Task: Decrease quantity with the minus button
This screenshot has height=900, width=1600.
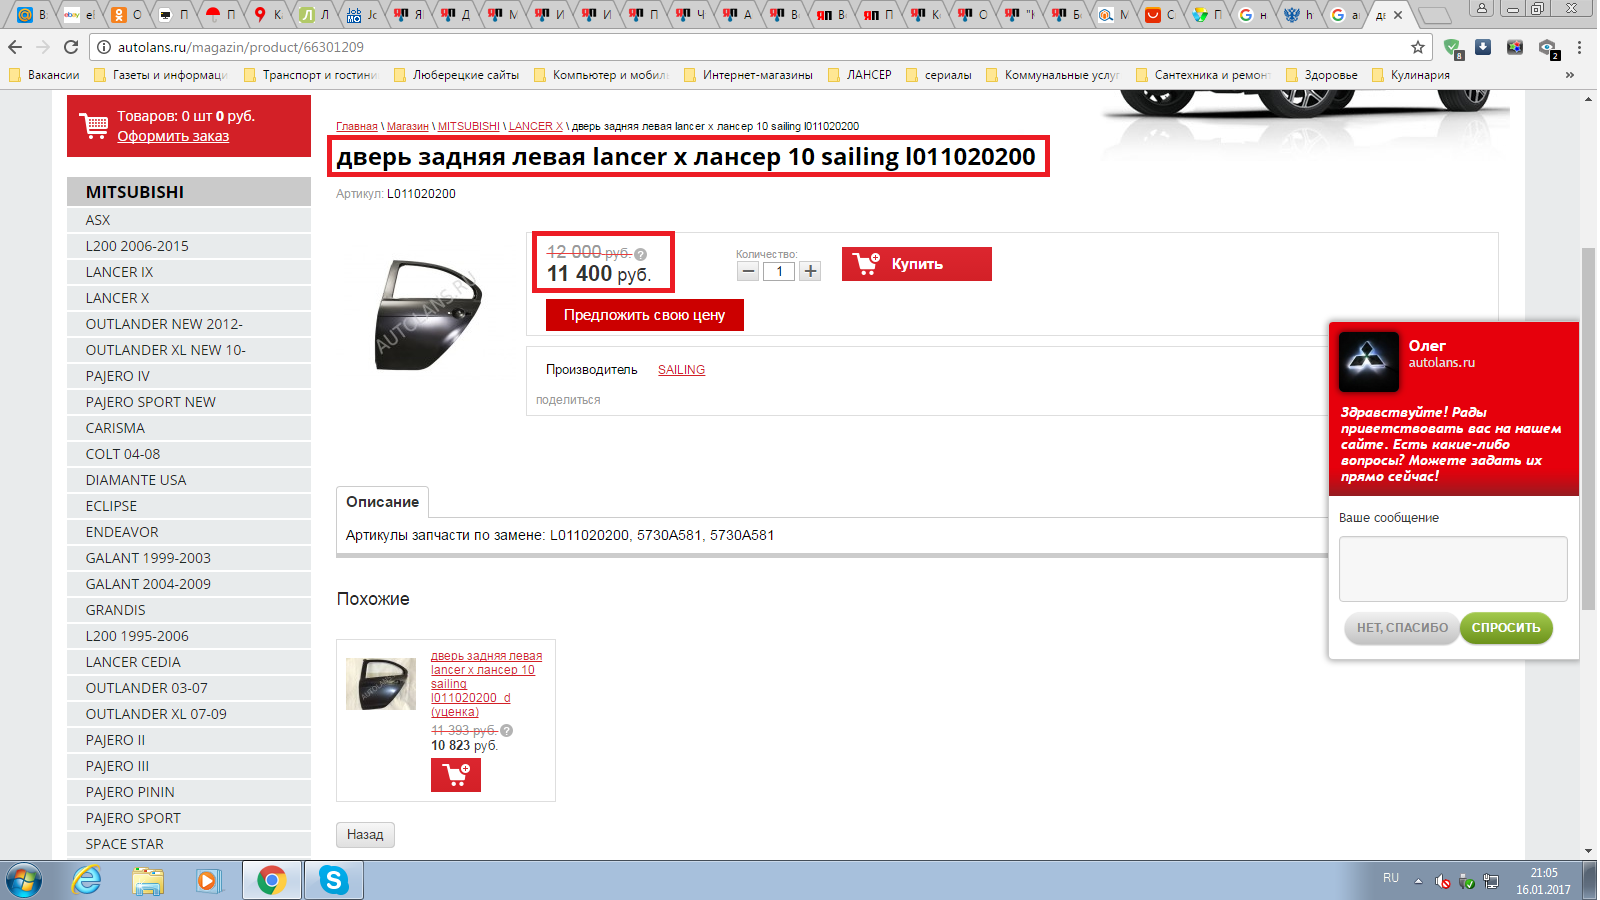Action: (x=748, y=271)
